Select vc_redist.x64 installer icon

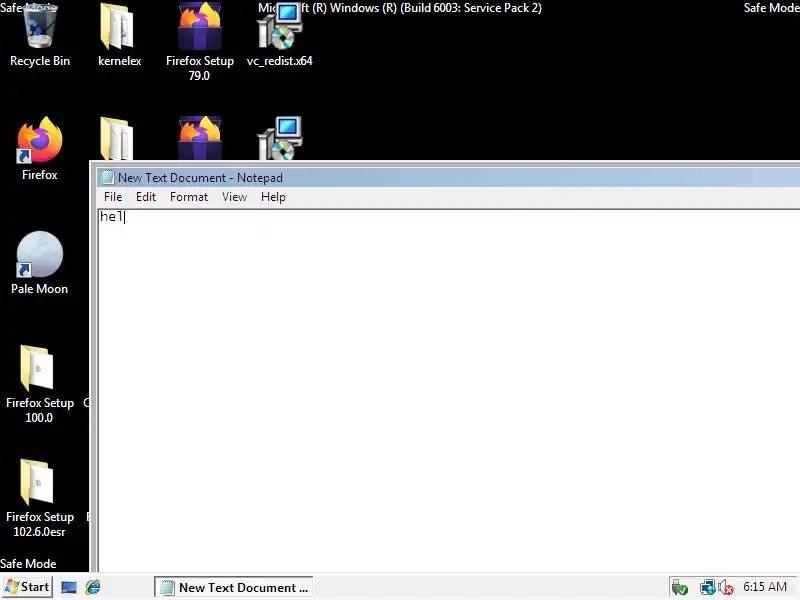[280, 35]
